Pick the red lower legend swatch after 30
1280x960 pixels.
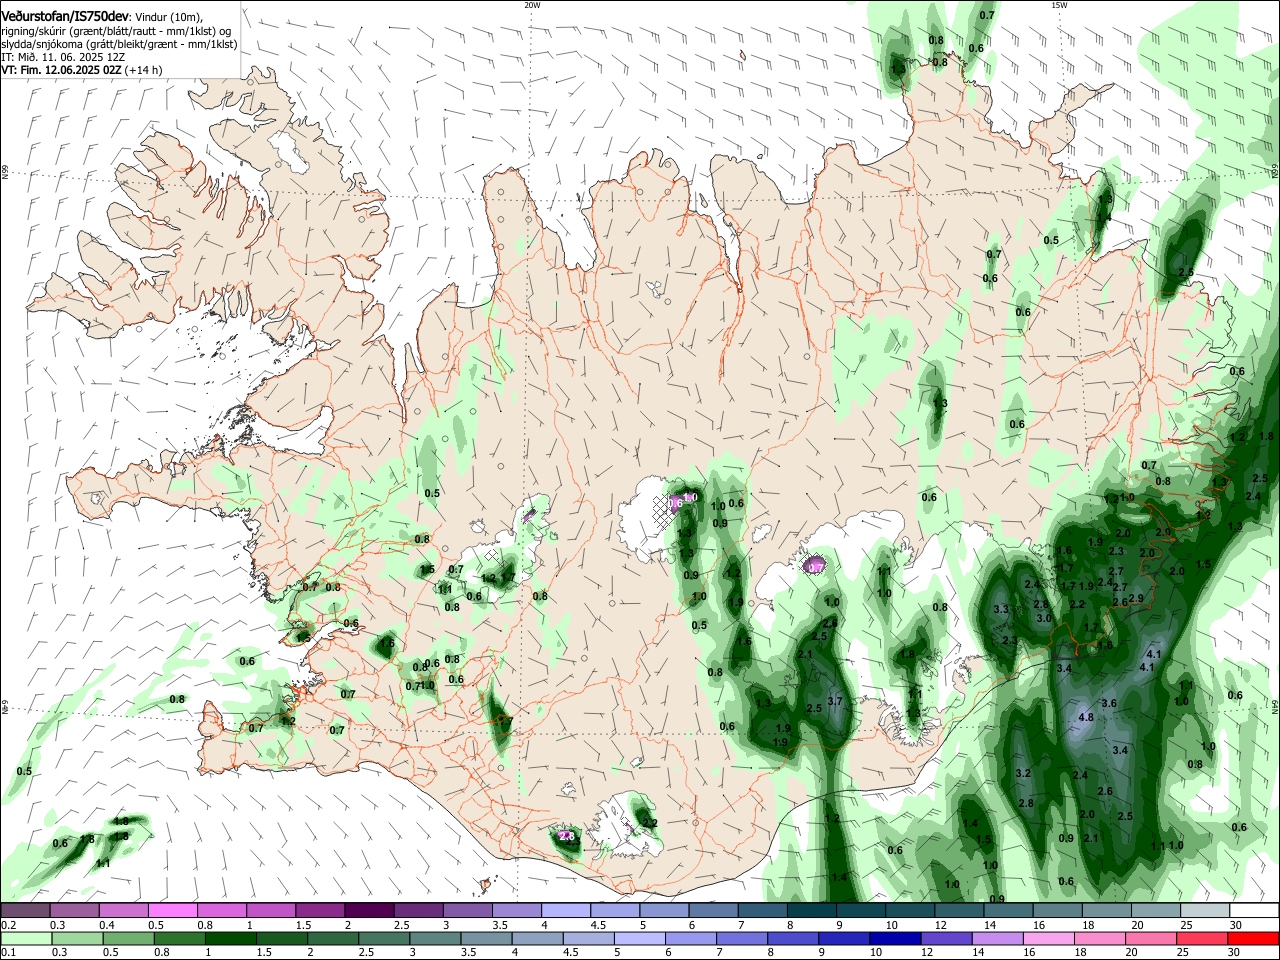pyautogui.click(x=1254, y=938)
